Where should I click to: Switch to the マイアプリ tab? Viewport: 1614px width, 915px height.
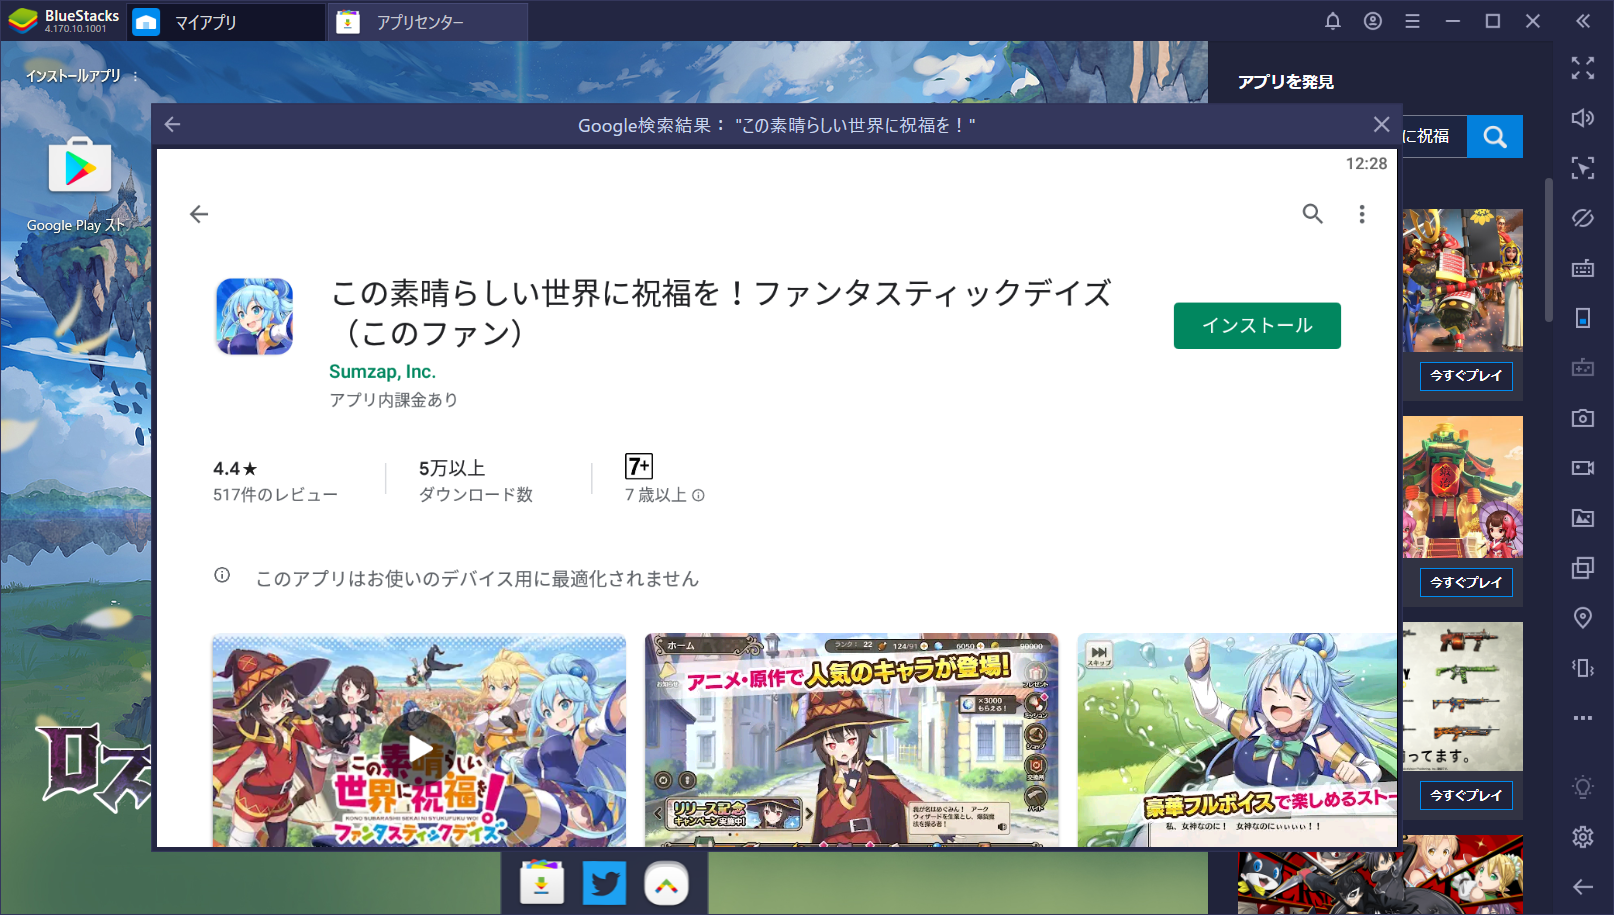click(x=226, y=22)
